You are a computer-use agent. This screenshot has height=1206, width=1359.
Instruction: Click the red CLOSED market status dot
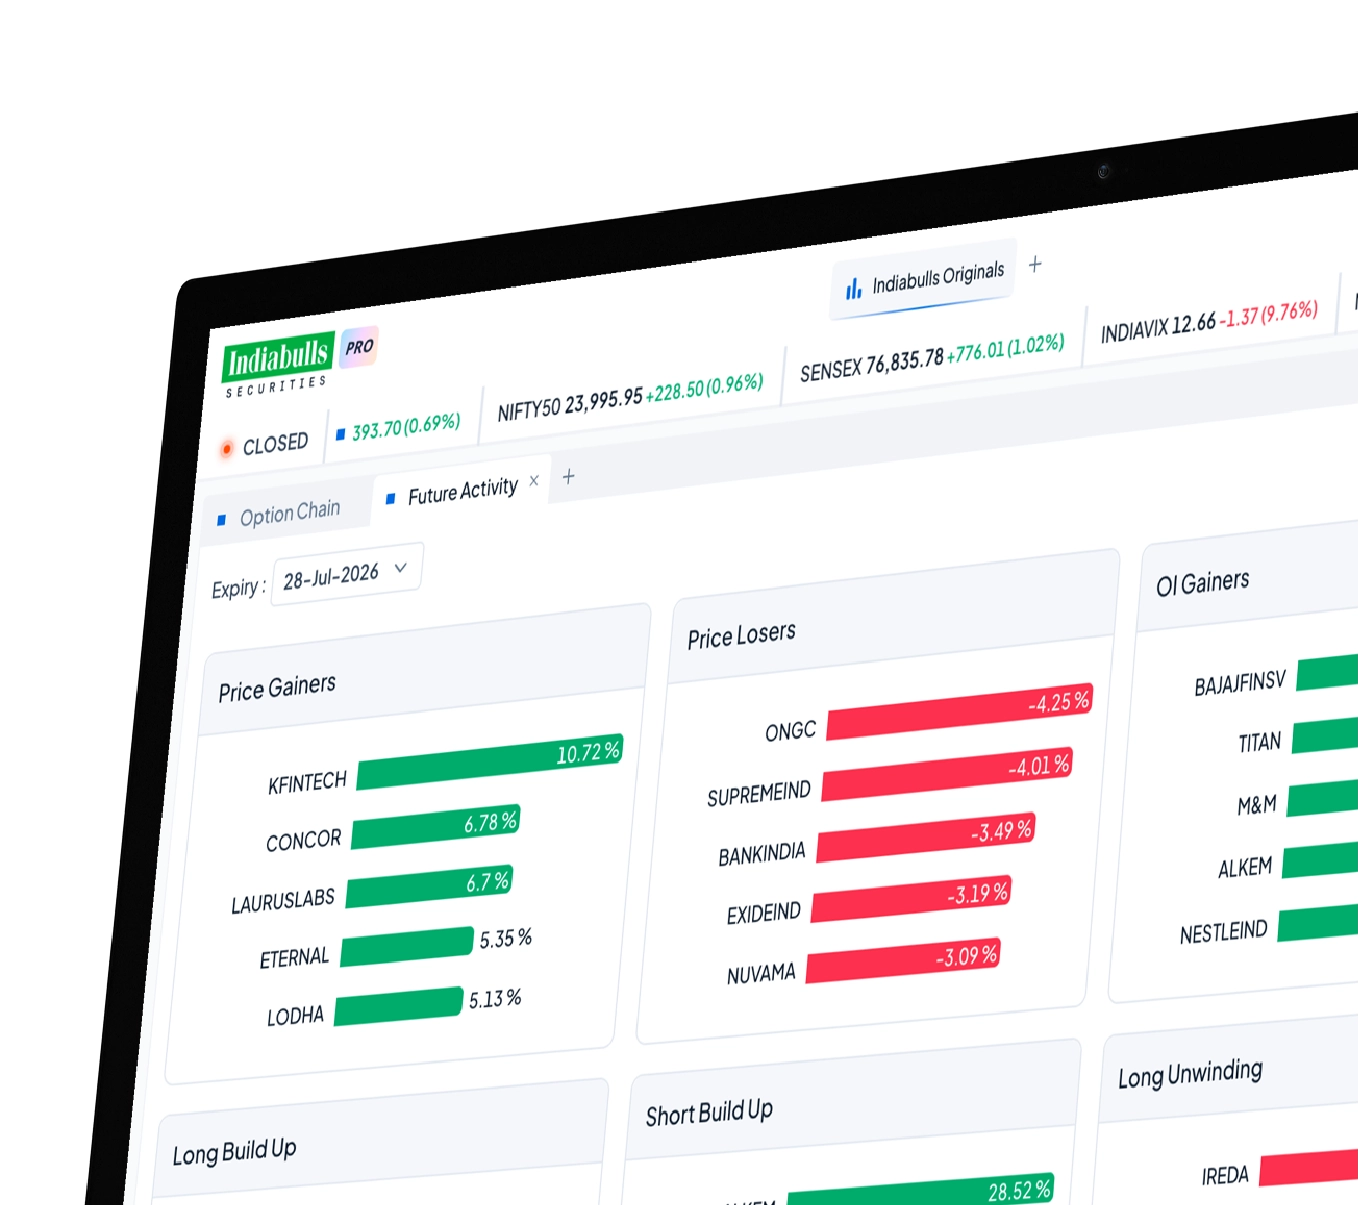point(227,449)
